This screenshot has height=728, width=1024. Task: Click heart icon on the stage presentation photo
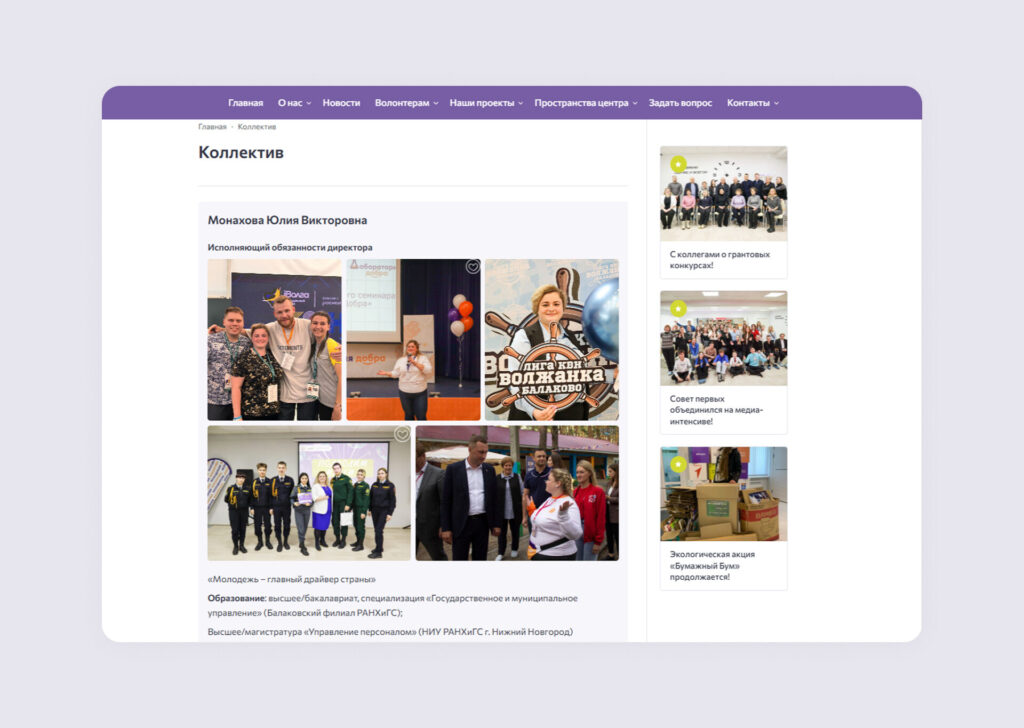coord(473,267)
